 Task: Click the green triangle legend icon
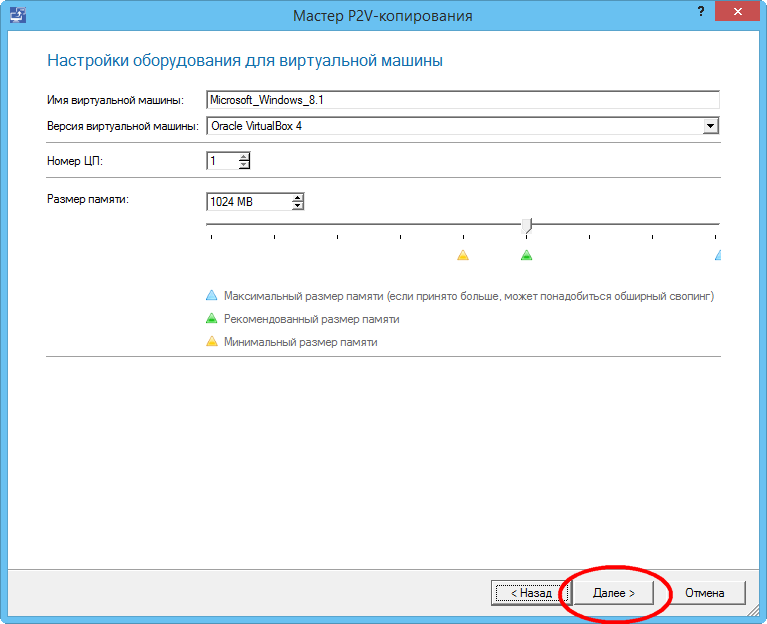[211, 318]
